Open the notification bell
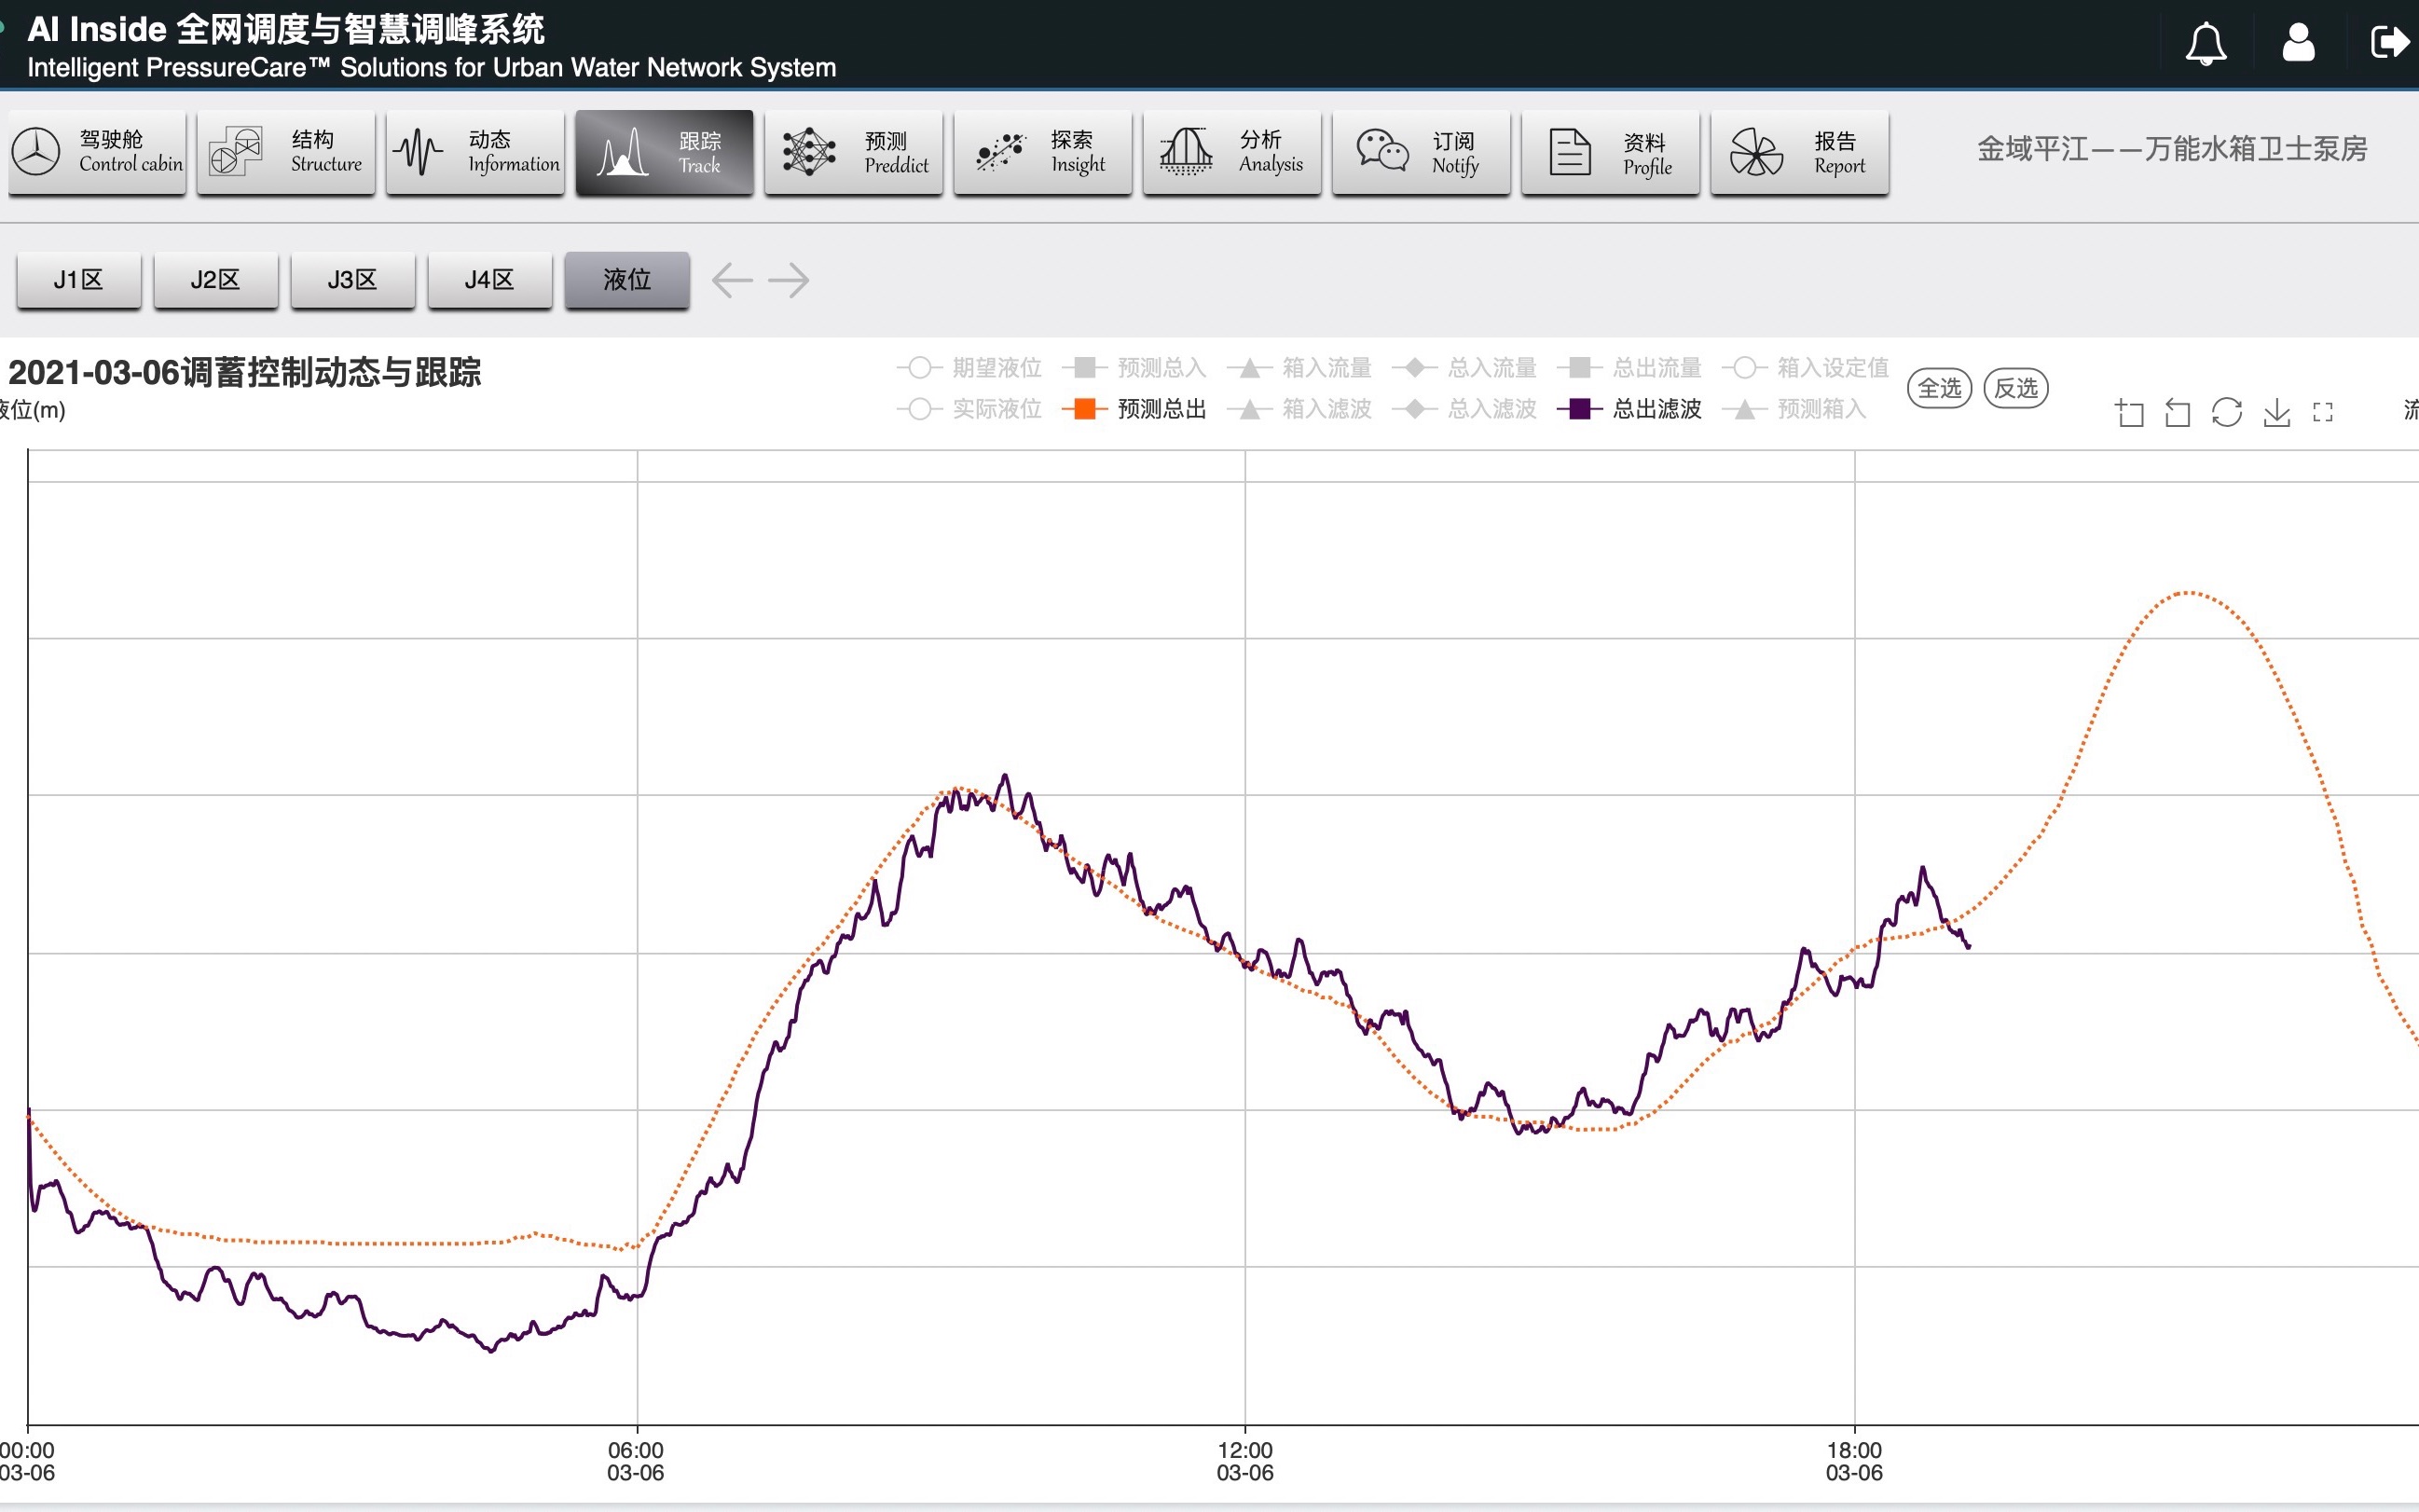 2205,43
